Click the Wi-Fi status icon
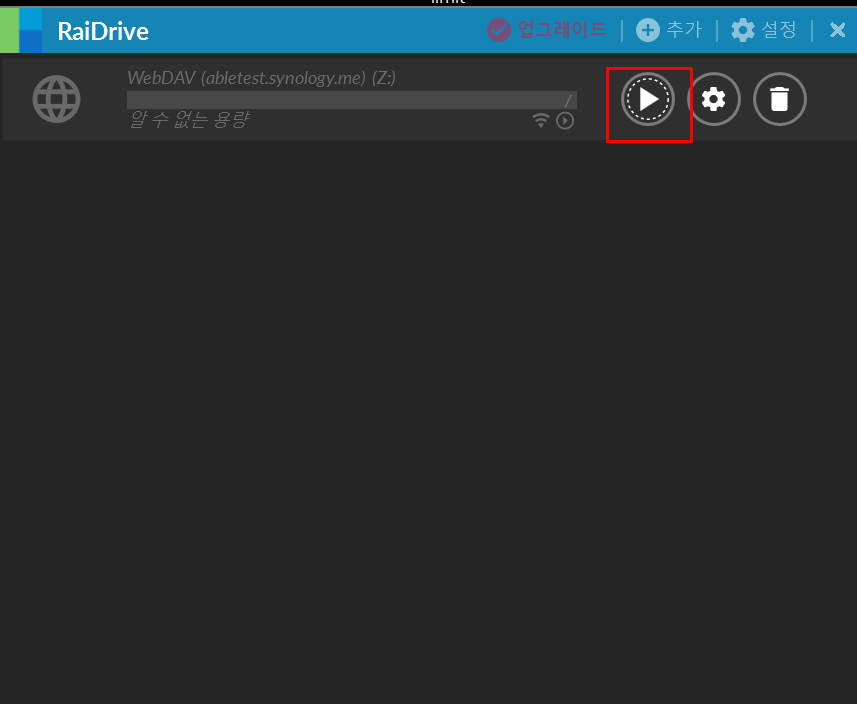 pos(541,120)
